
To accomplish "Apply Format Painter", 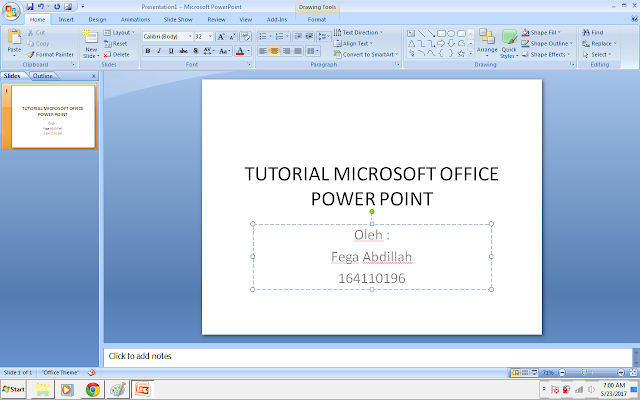I will [x=51, y=54].
